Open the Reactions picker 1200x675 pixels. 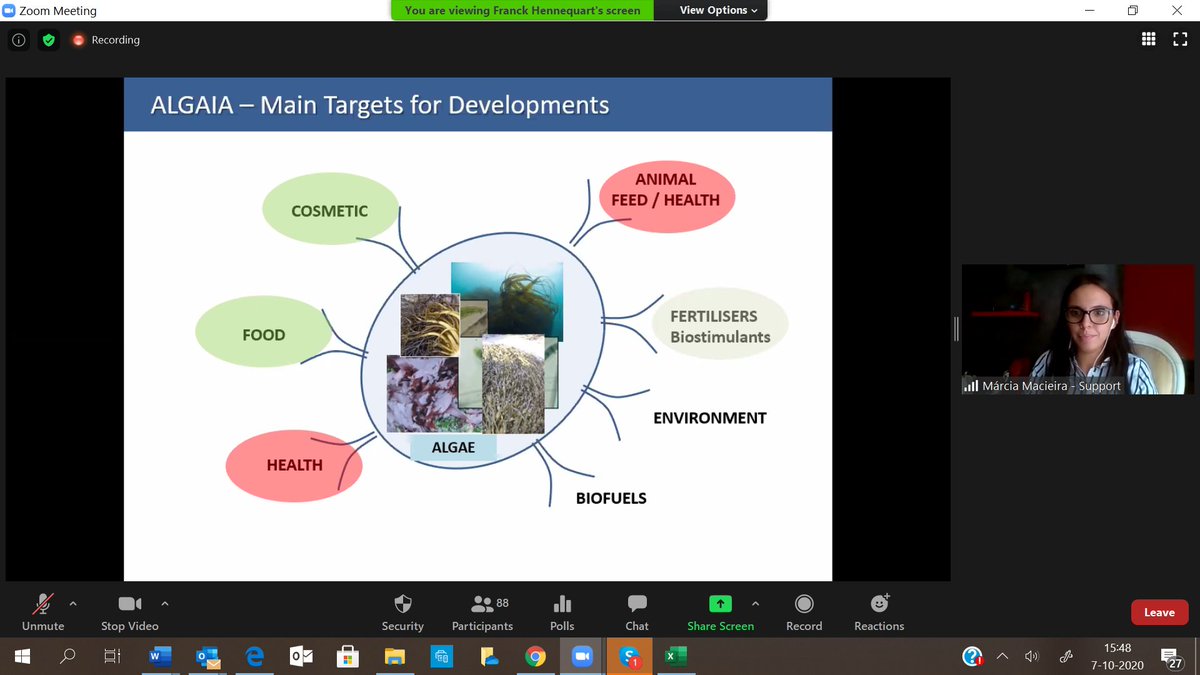pyautogui.click(x=878, y=611)
